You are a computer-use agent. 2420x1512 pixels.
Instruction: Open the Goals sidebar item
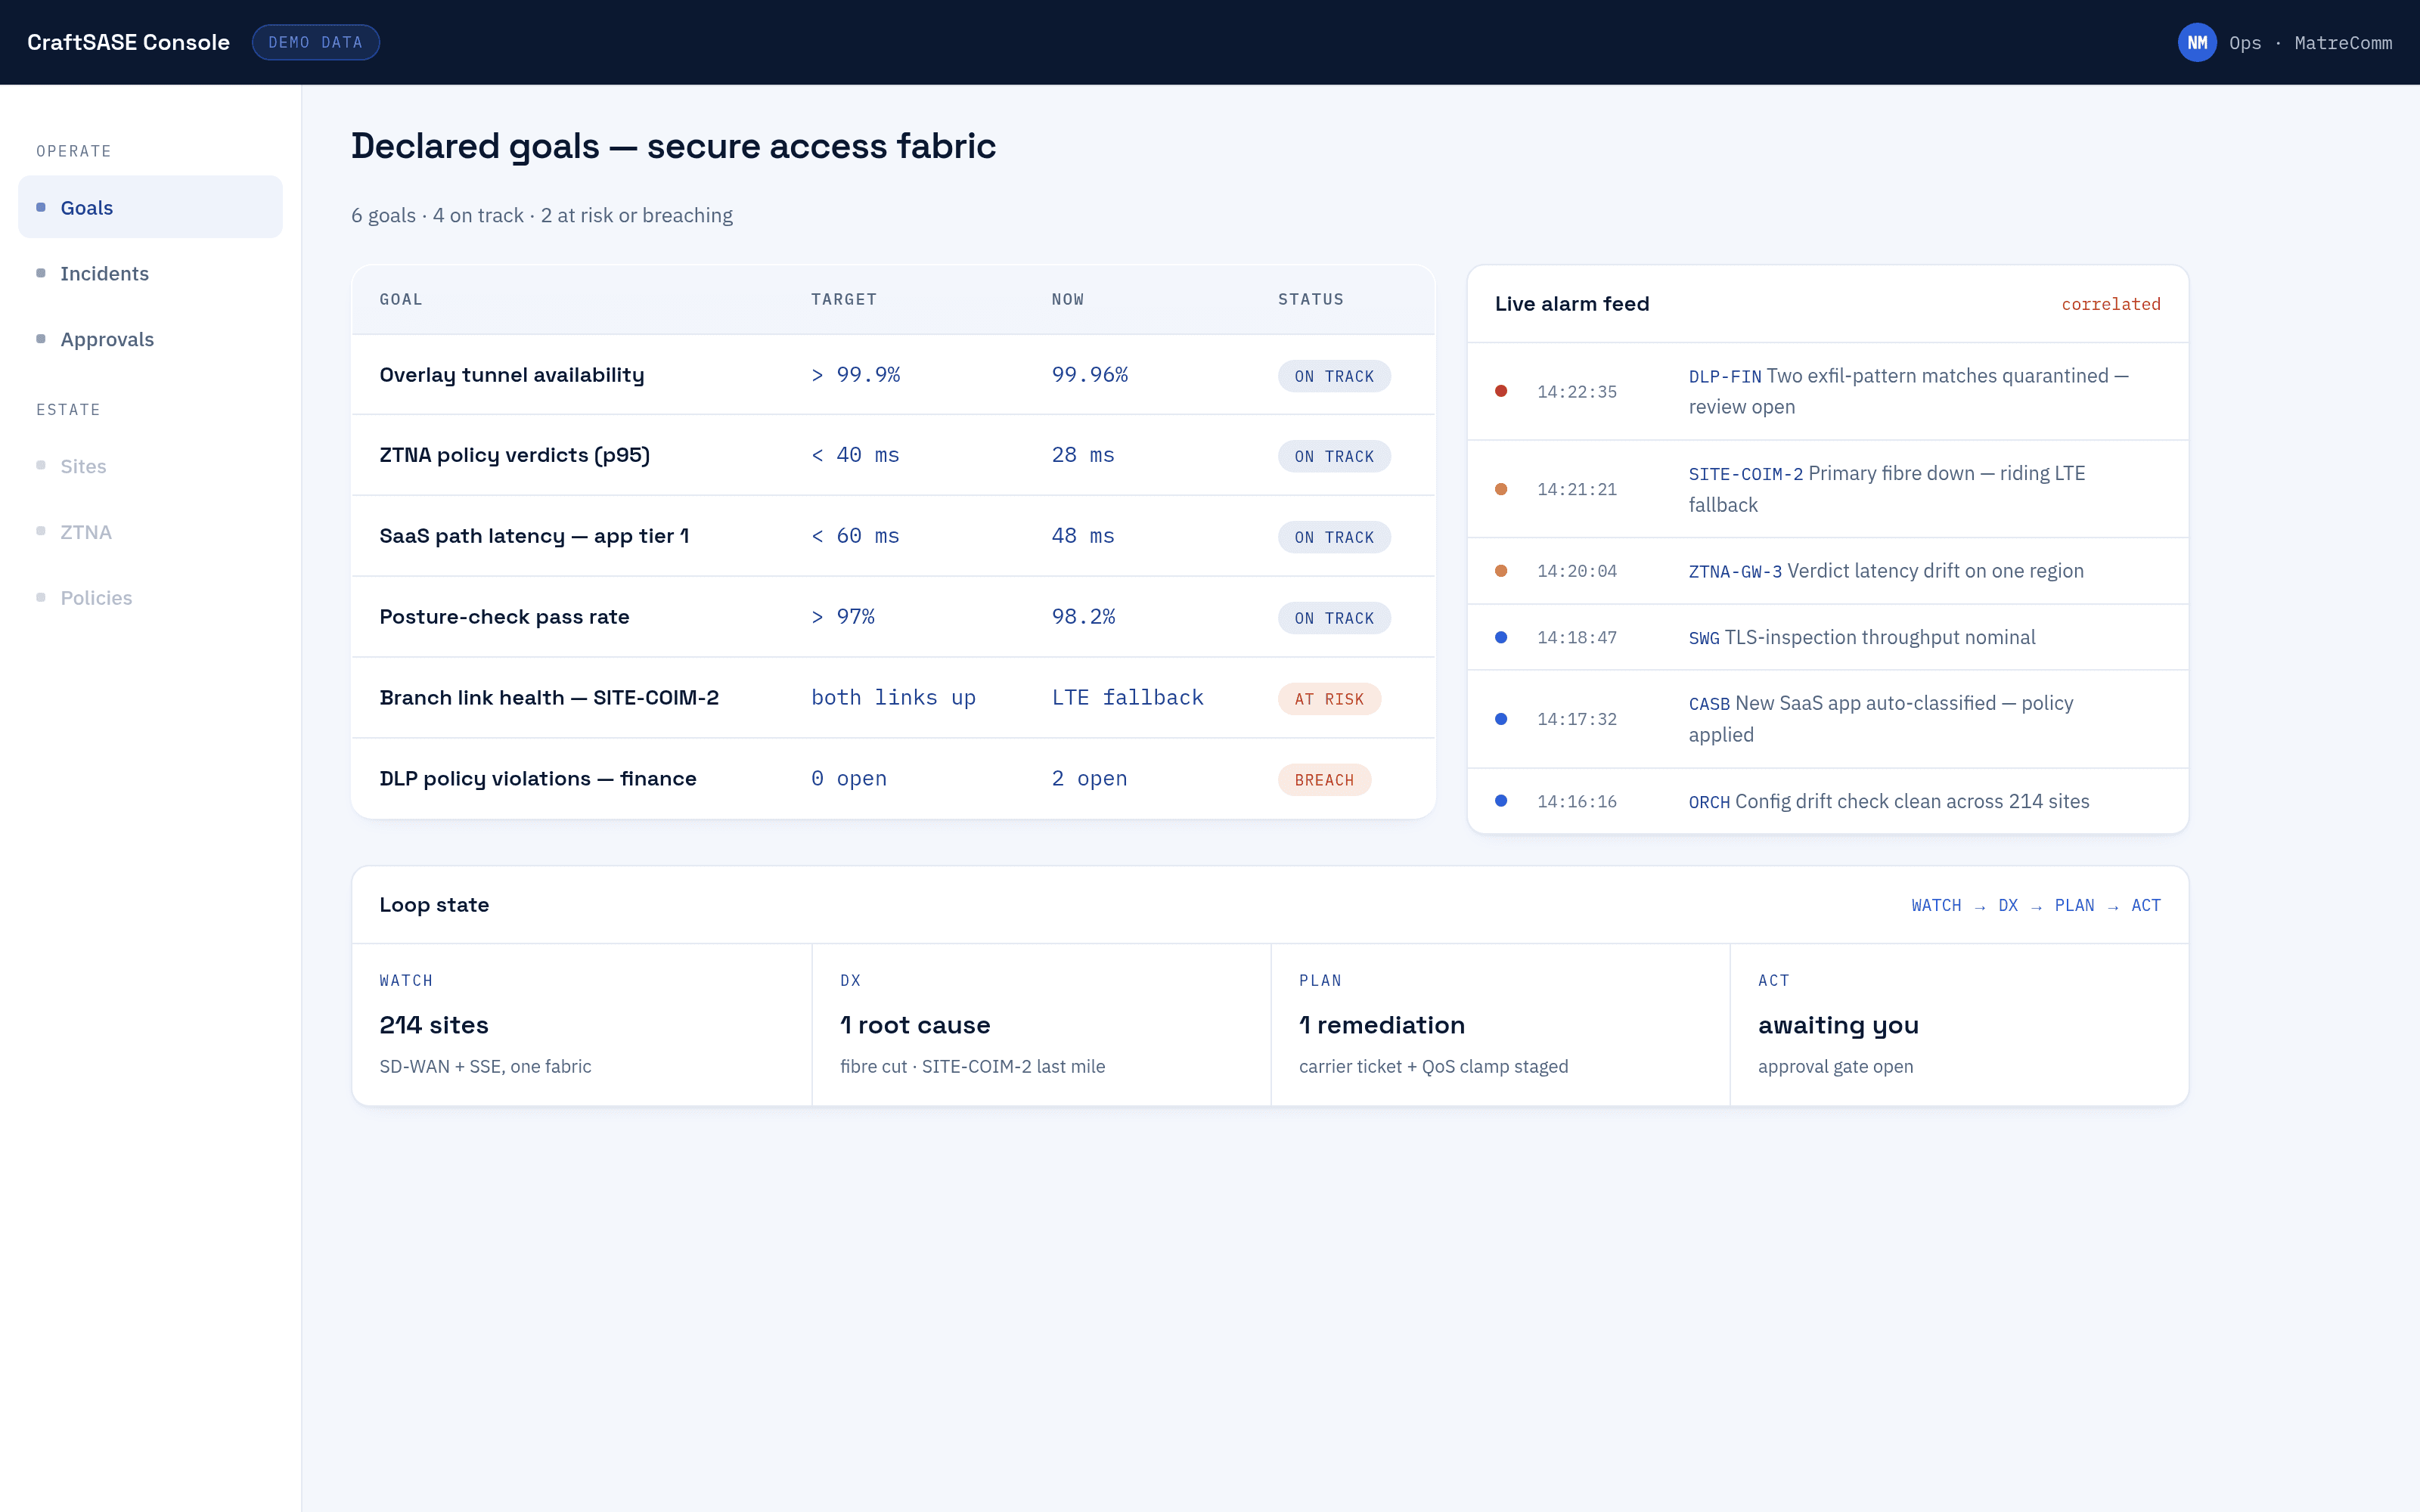[x=150, y=207]
